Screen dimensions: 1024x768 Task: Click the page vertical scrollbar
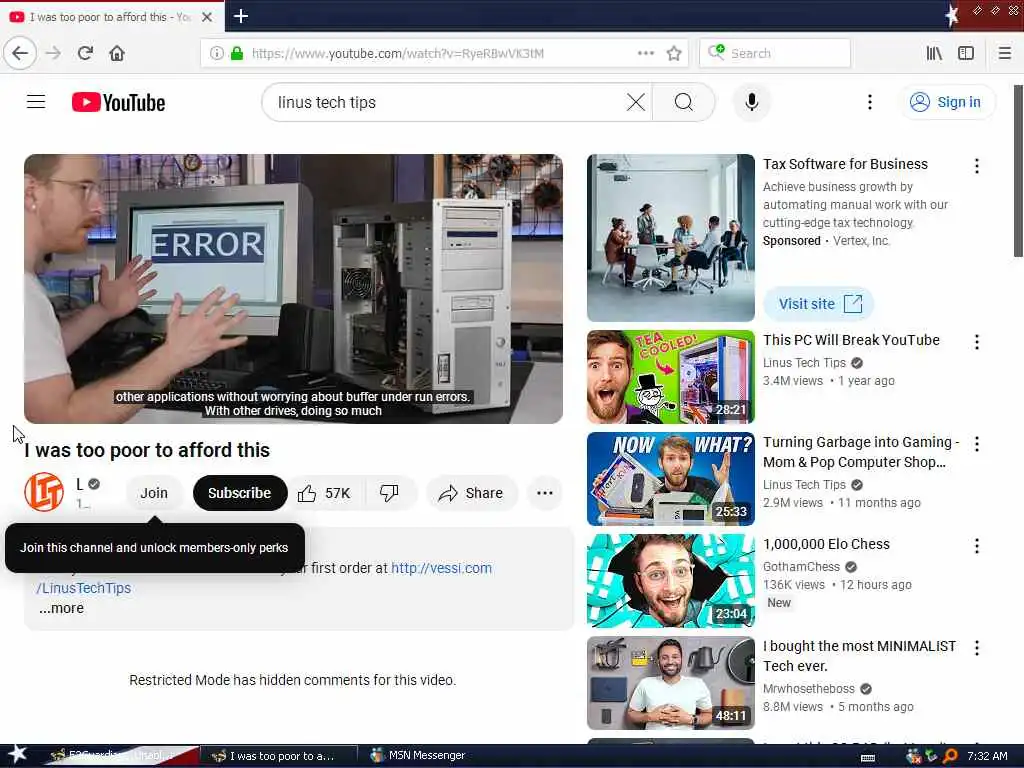click(x=1017, y=171)
